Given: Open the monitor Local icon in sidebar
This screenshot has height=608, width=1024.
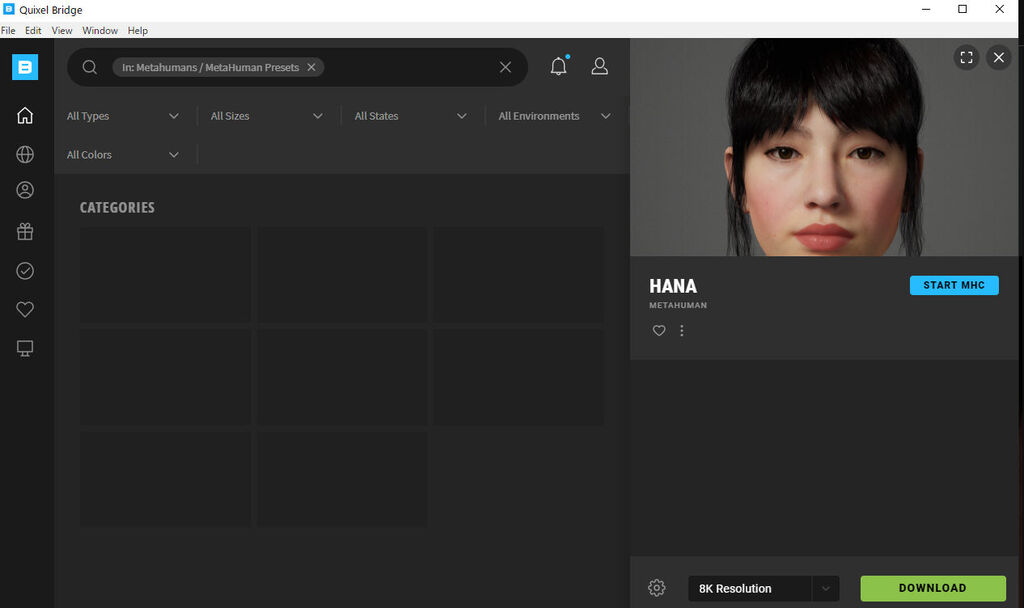Looking at the screenshot, I should tap(25, 348).
